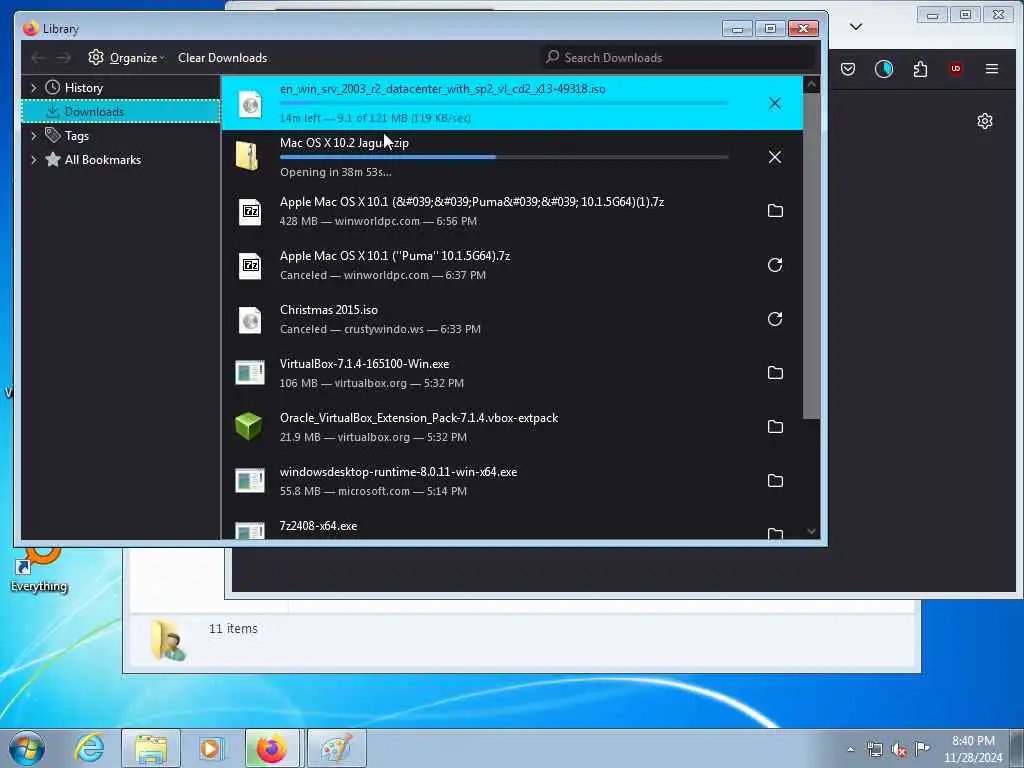Show windowsdesktop-runtime file in folder
1024x768 pixels.
(x=775, y=481)
